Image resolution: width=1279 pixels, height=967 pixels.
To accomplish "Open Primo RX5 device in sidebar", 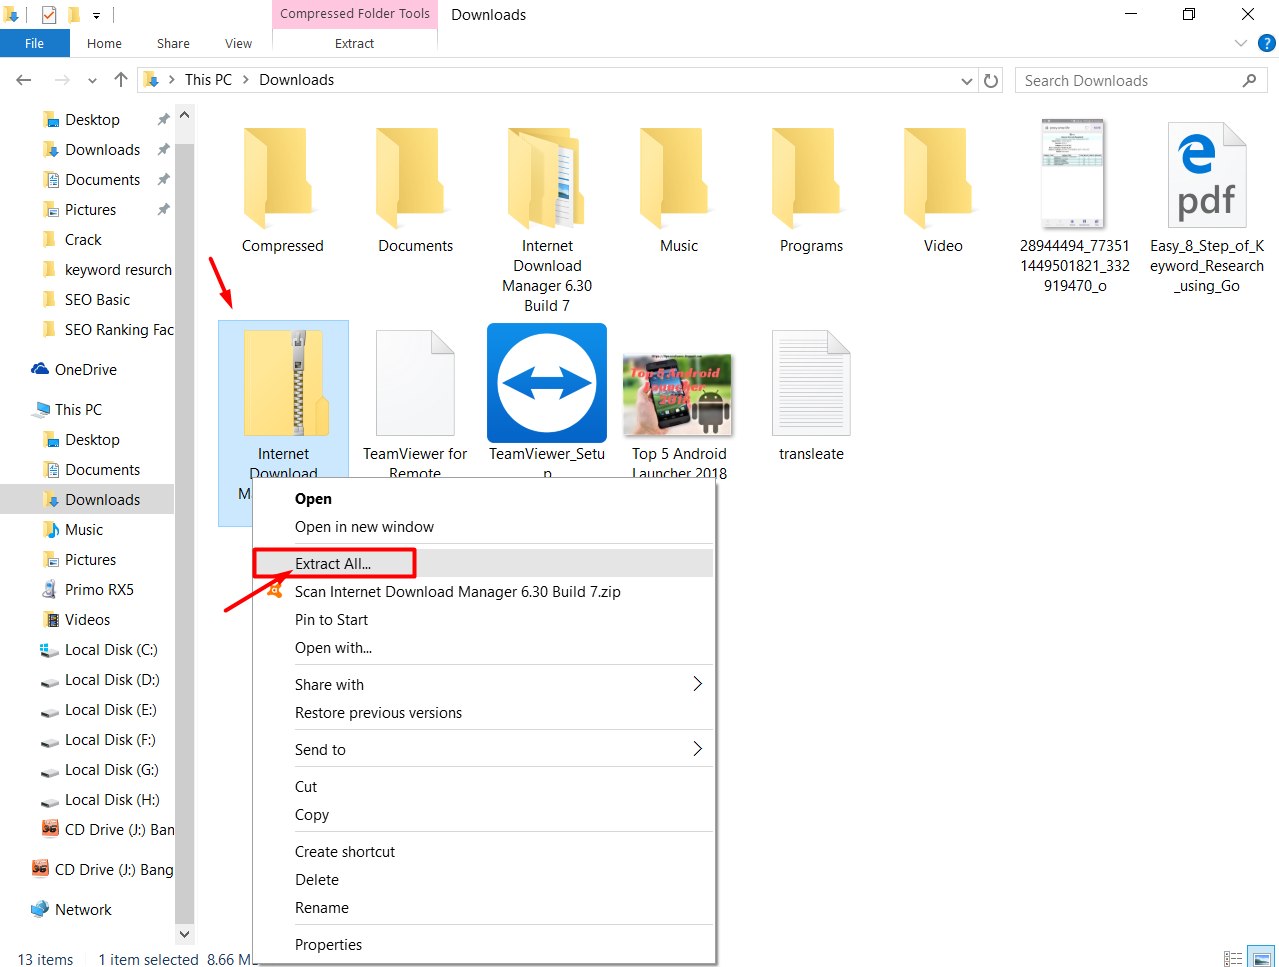I will (x=99, y=590).
